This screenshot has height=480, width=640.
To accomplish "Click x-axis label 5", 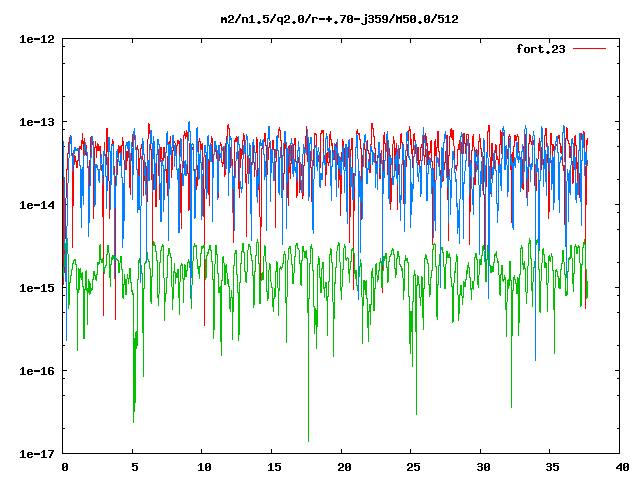I will [x=134, y=467].
